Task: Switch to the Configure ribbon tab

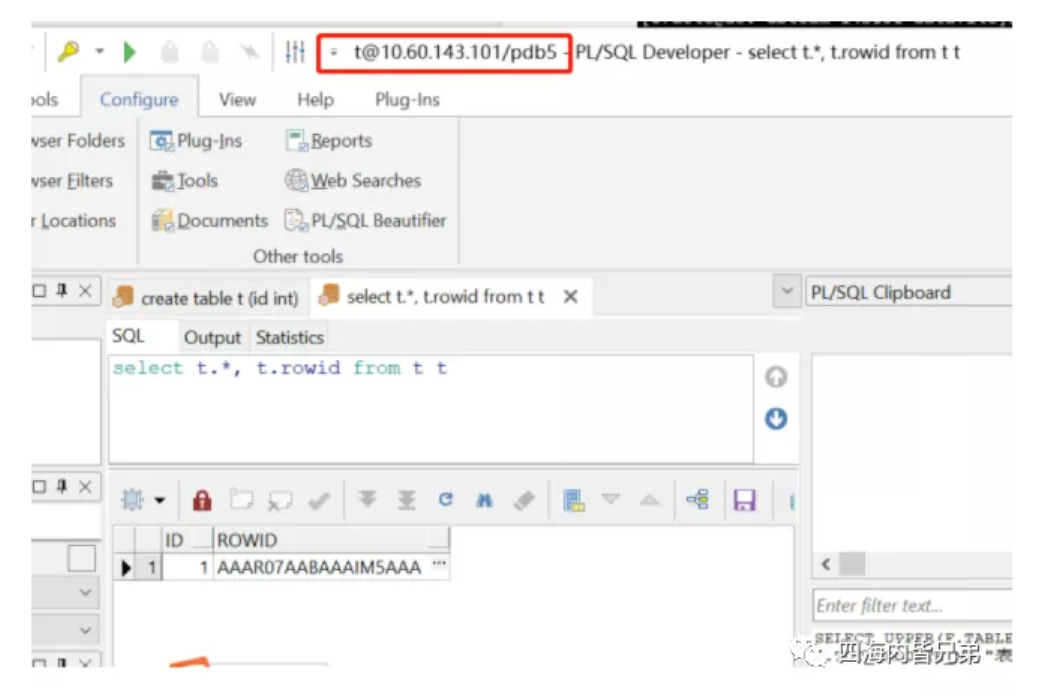Action: (139, 99)
